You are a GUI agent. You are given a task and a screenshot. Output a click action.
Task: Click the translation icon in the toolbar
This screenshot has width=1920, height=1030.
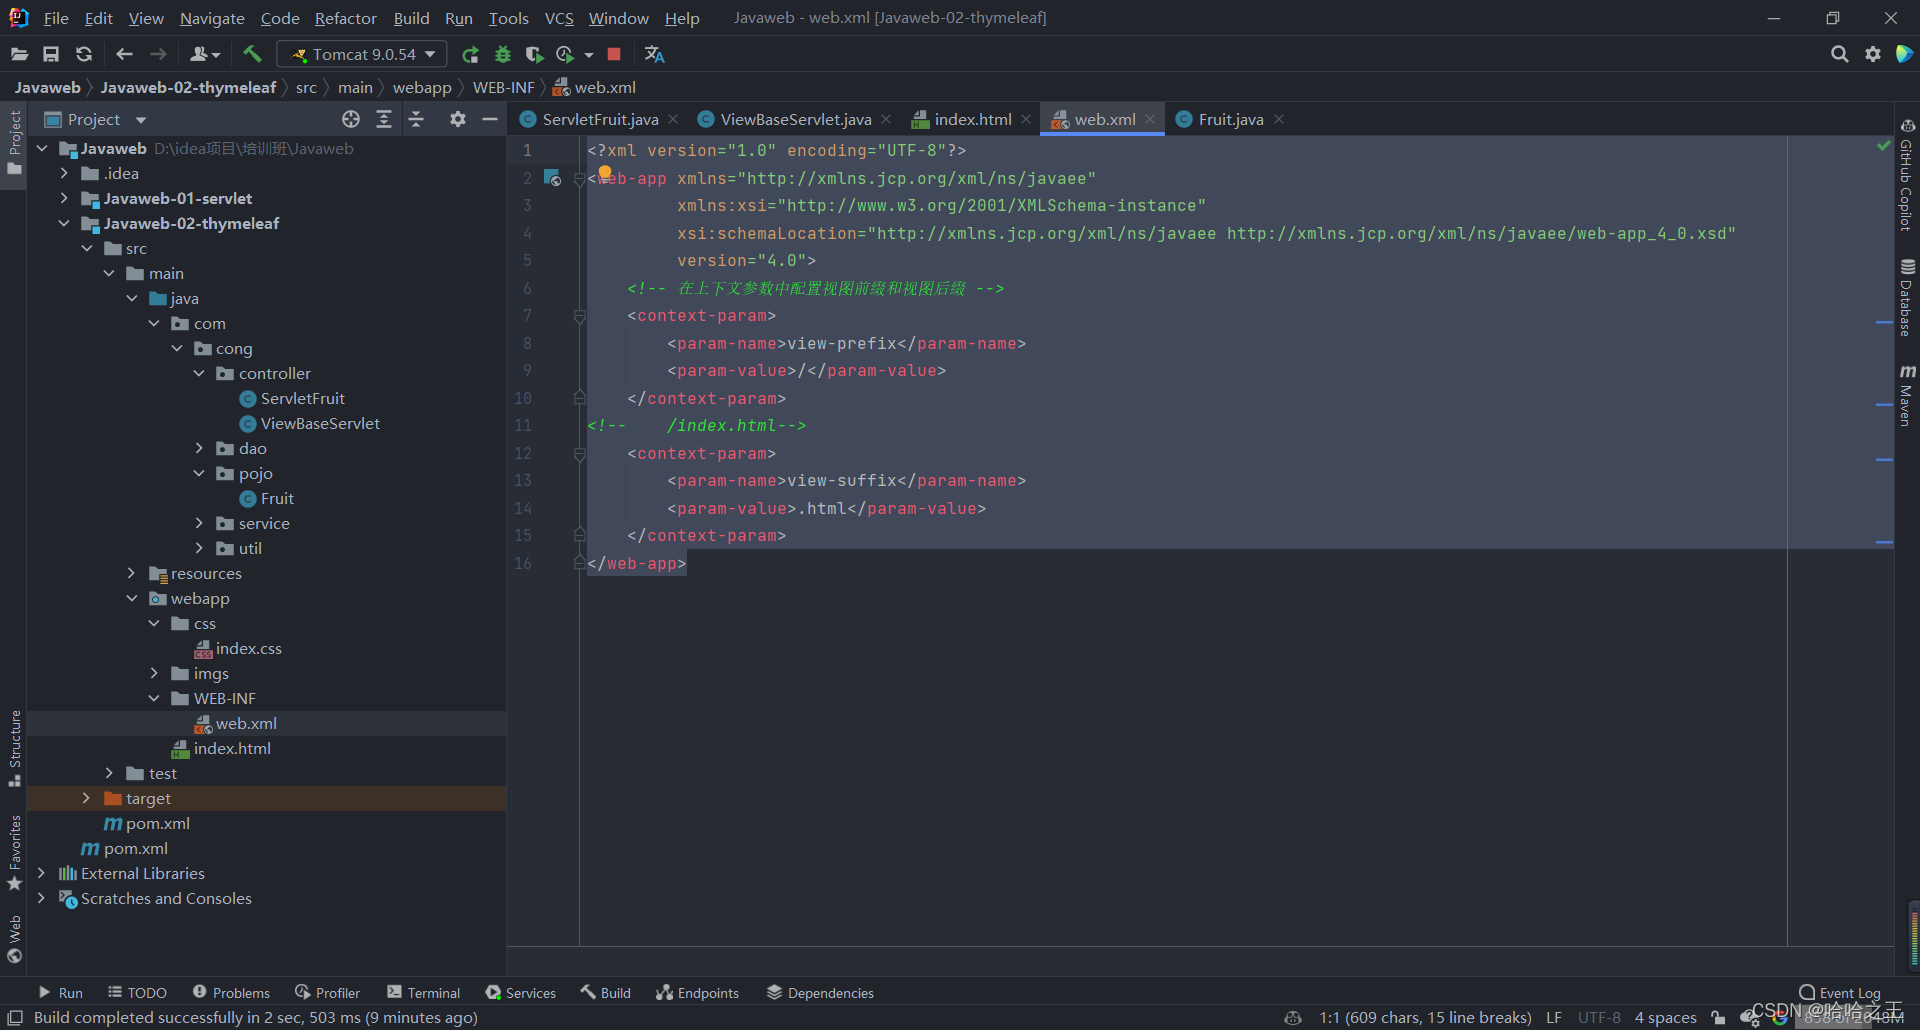(654, 54)
